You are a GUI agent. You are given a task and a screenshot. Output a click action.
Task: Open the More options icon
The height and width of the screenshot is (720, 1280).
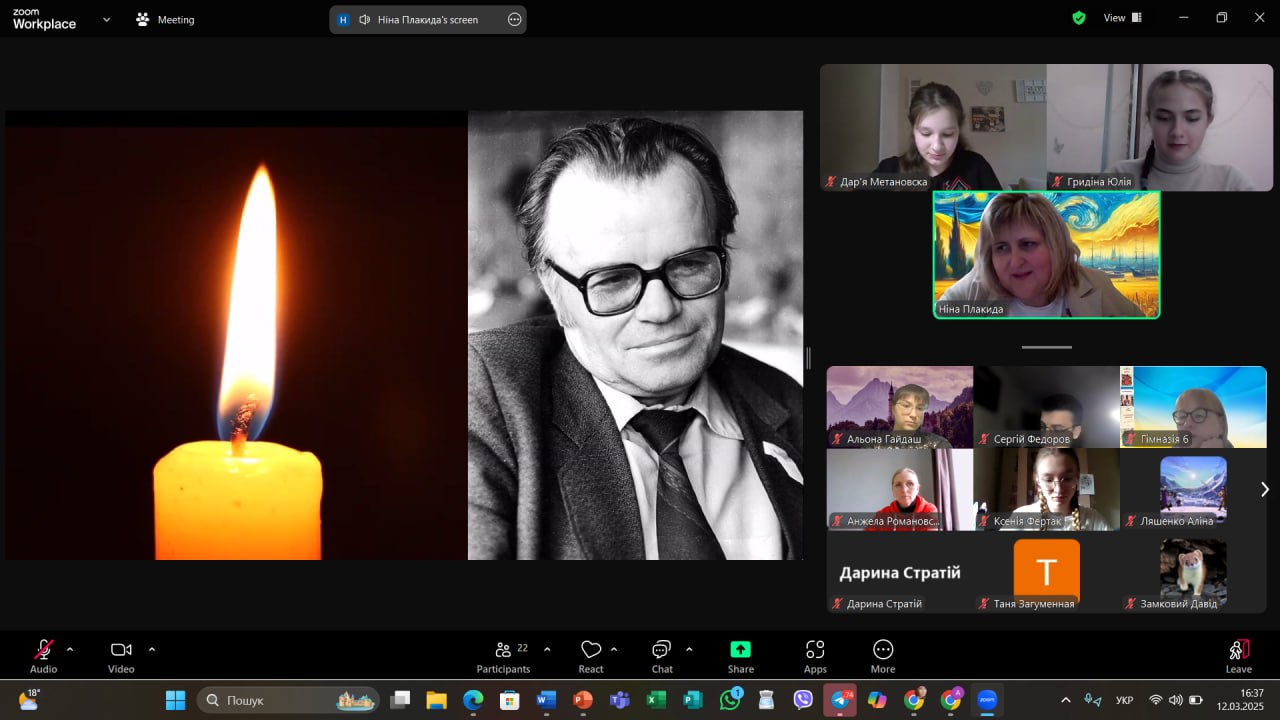[882, 650]
